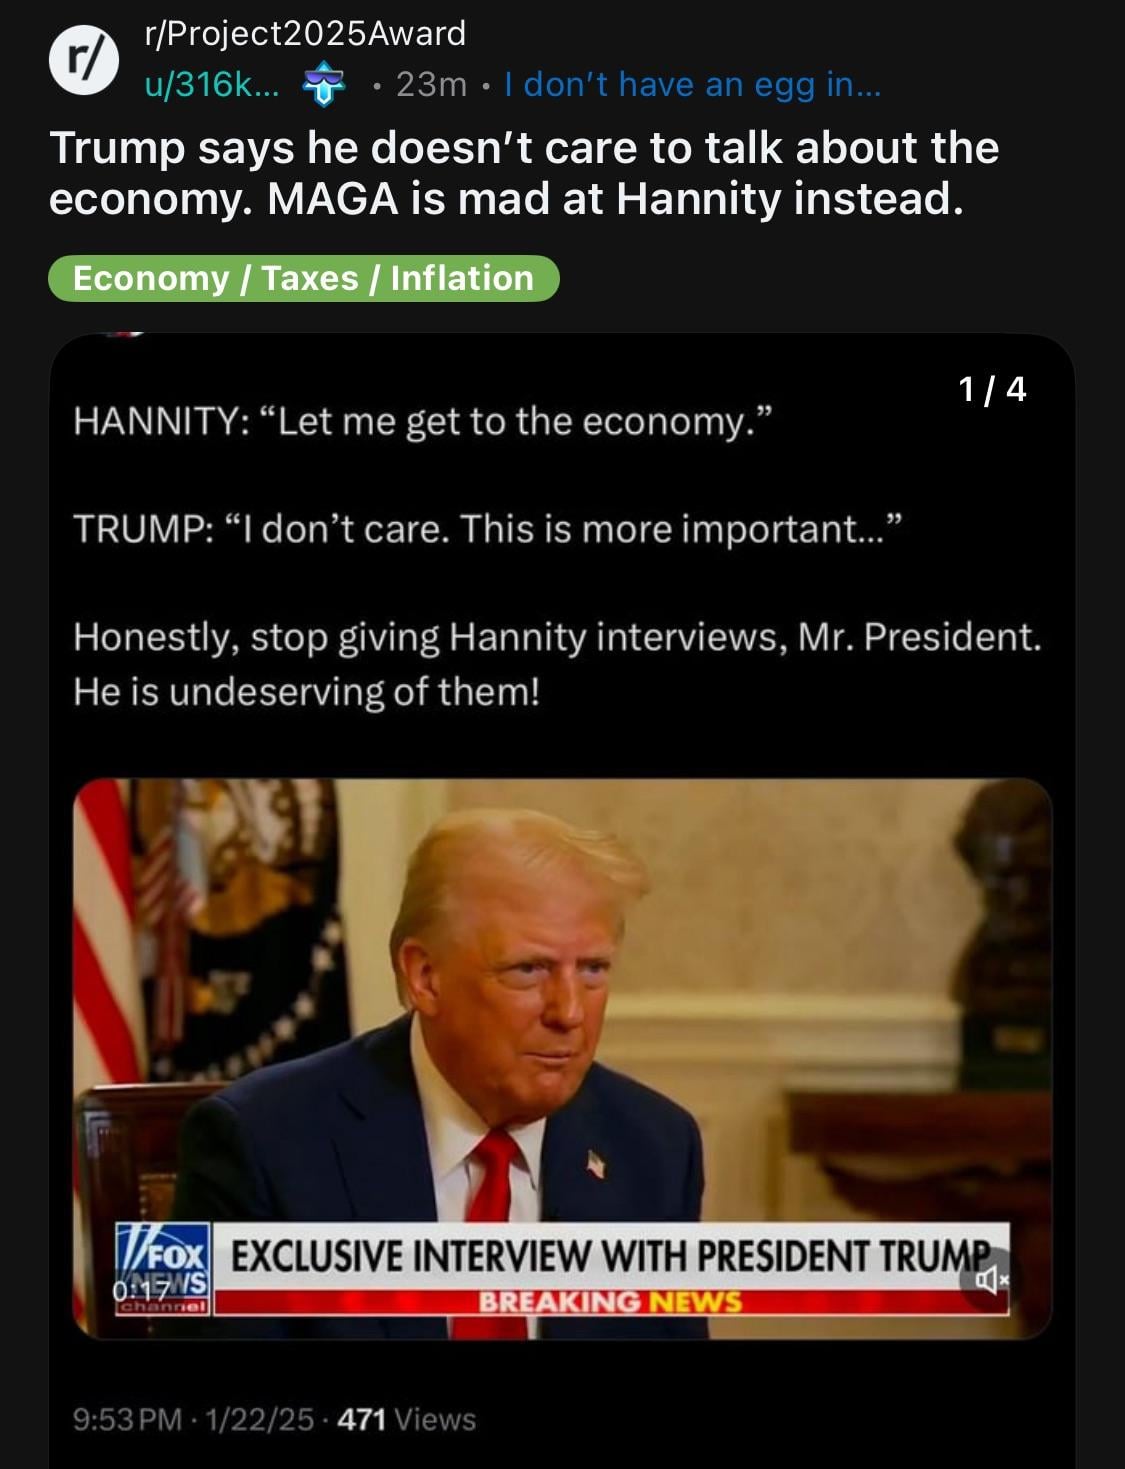Tap the 23m post age label
This screenshot has height=1469, width=1125.
click(431, 85)
